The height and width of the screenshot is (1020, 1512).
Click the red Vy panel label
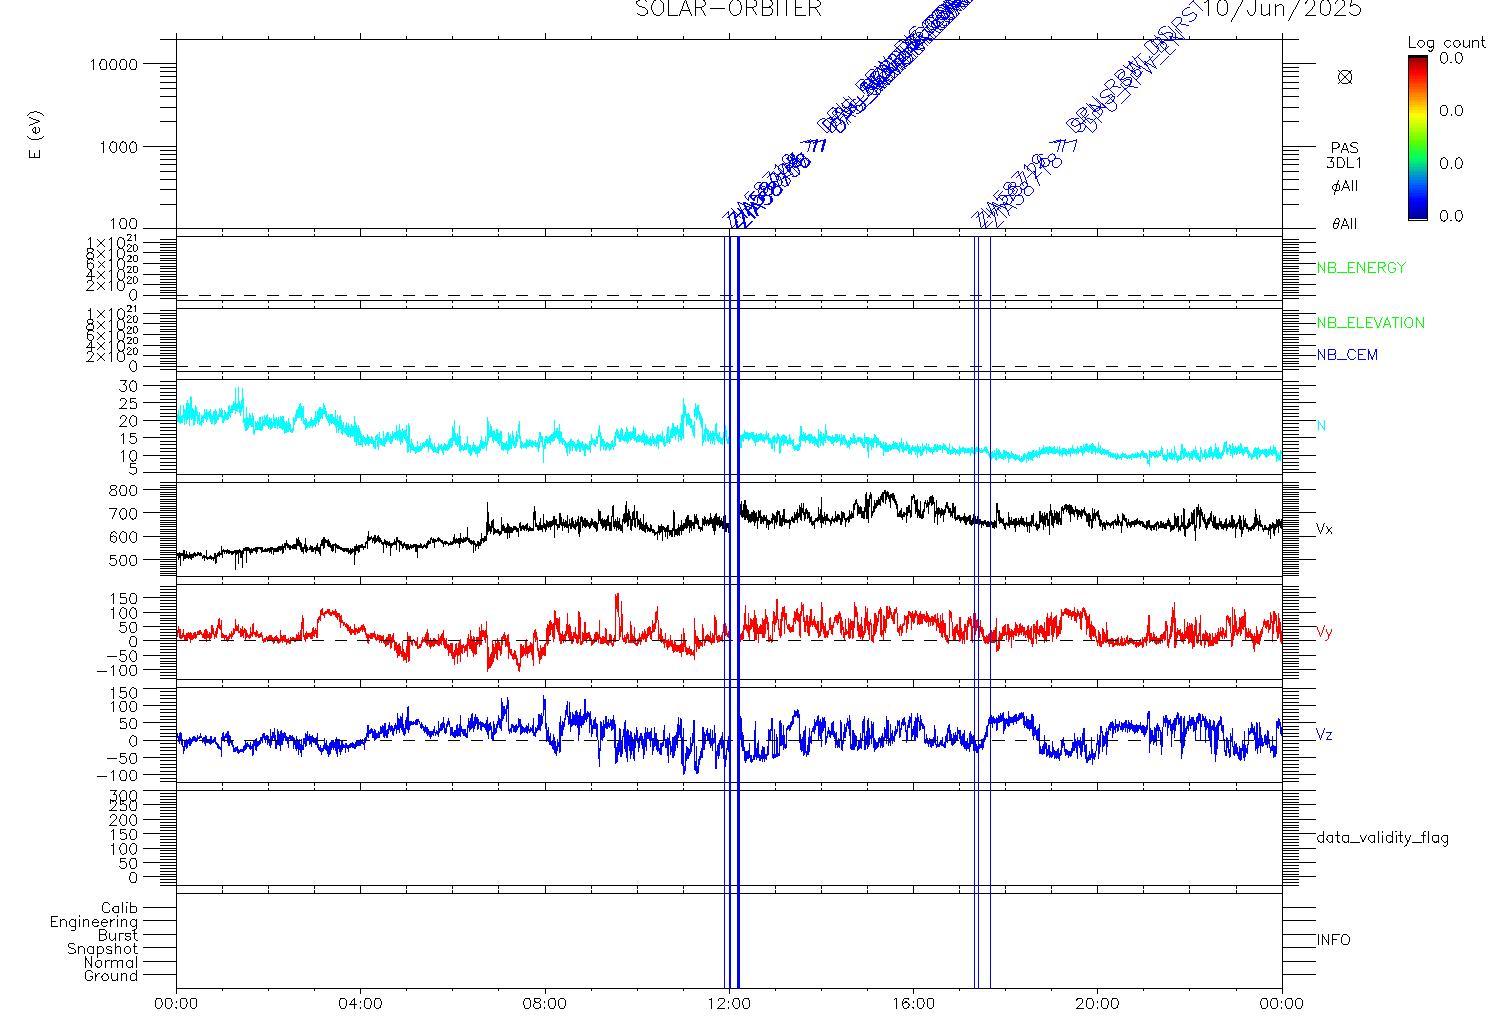point(1324,632)
